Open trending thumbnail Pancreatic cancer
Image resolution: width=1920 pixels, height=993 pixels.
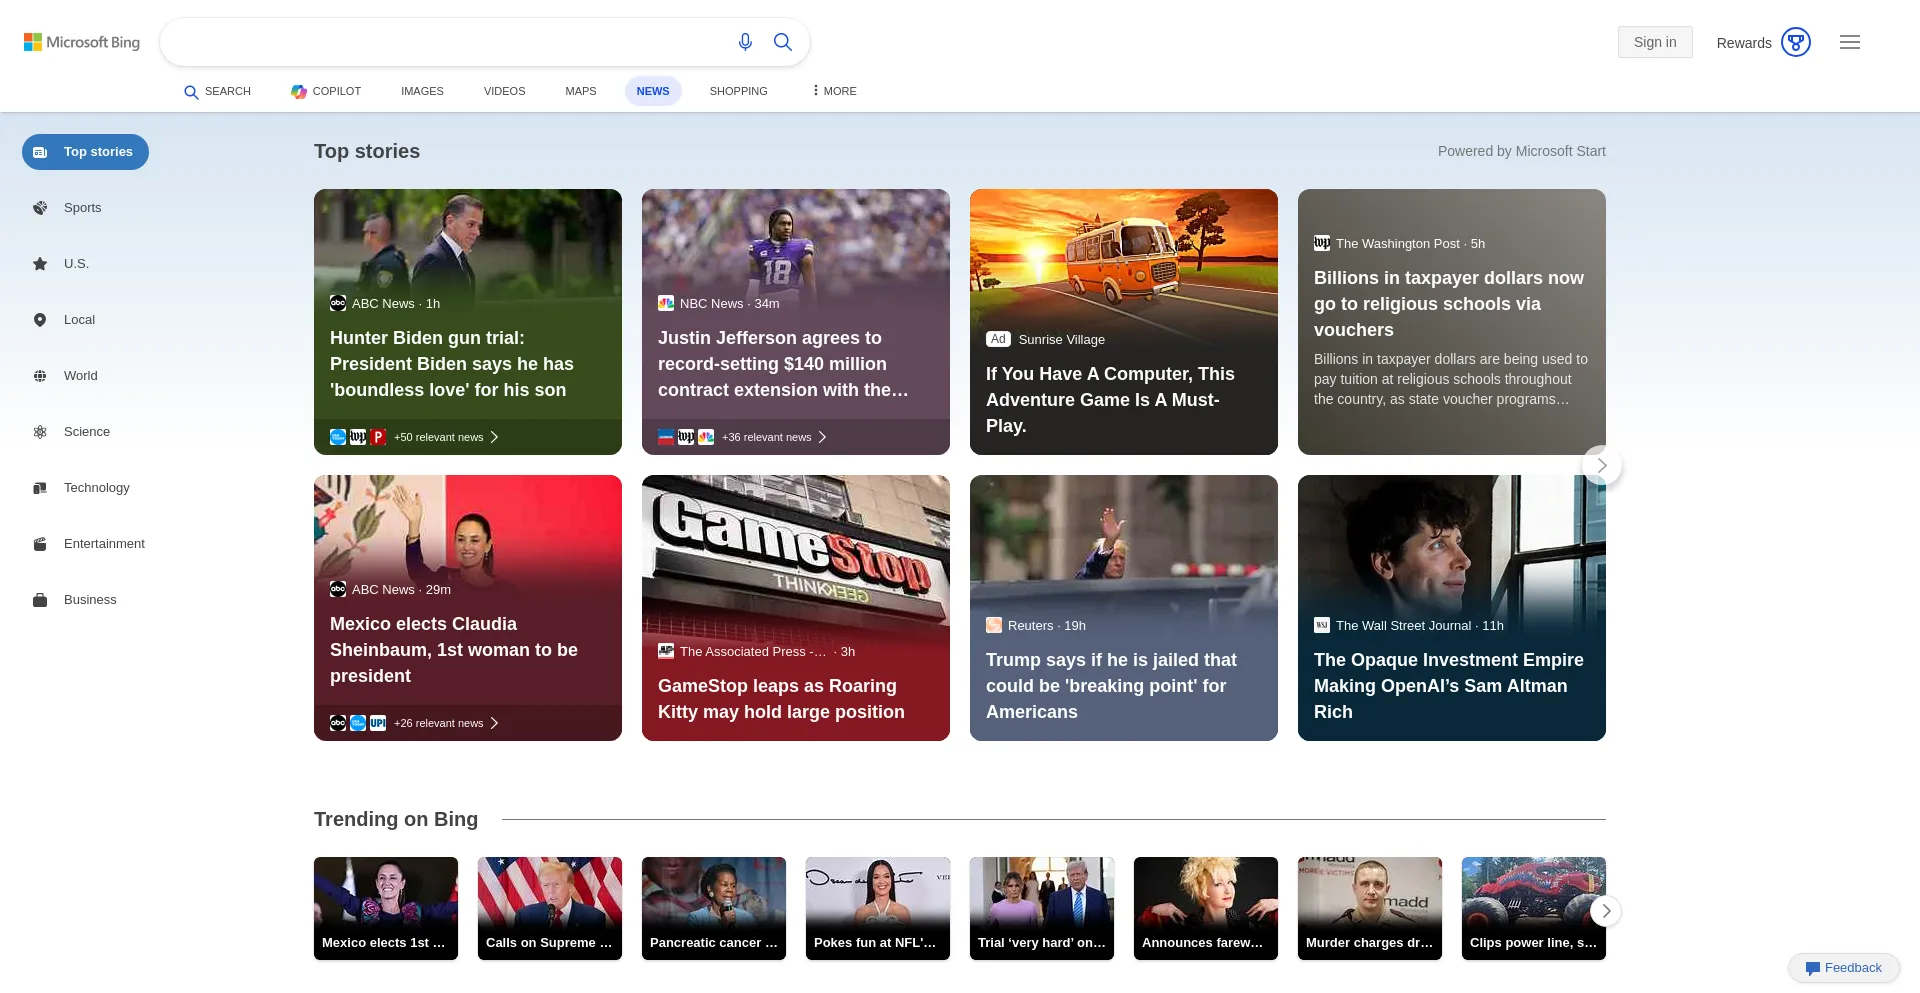pos(714,908)
